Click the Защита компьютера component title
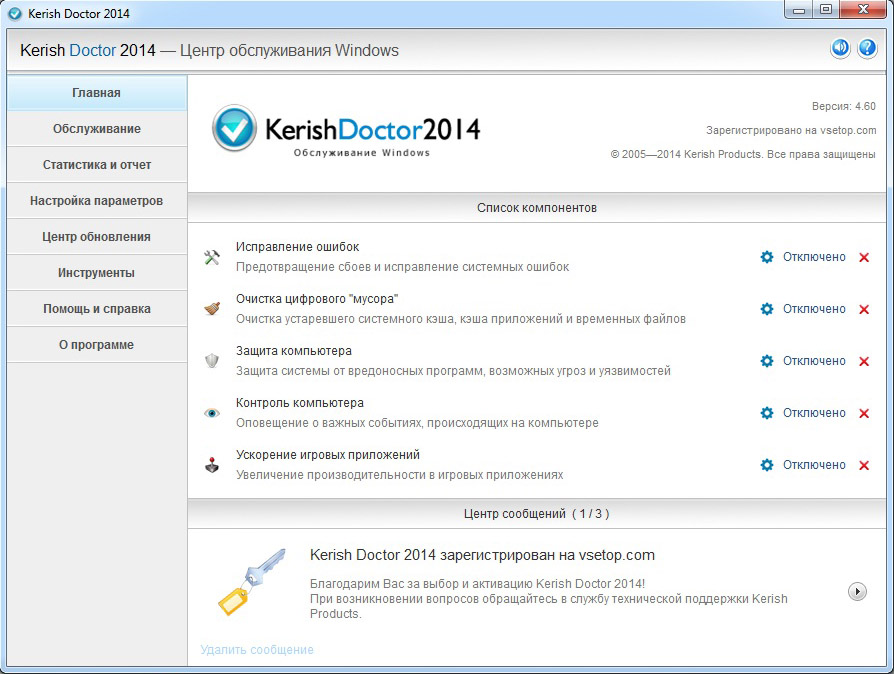 (294, 351)
